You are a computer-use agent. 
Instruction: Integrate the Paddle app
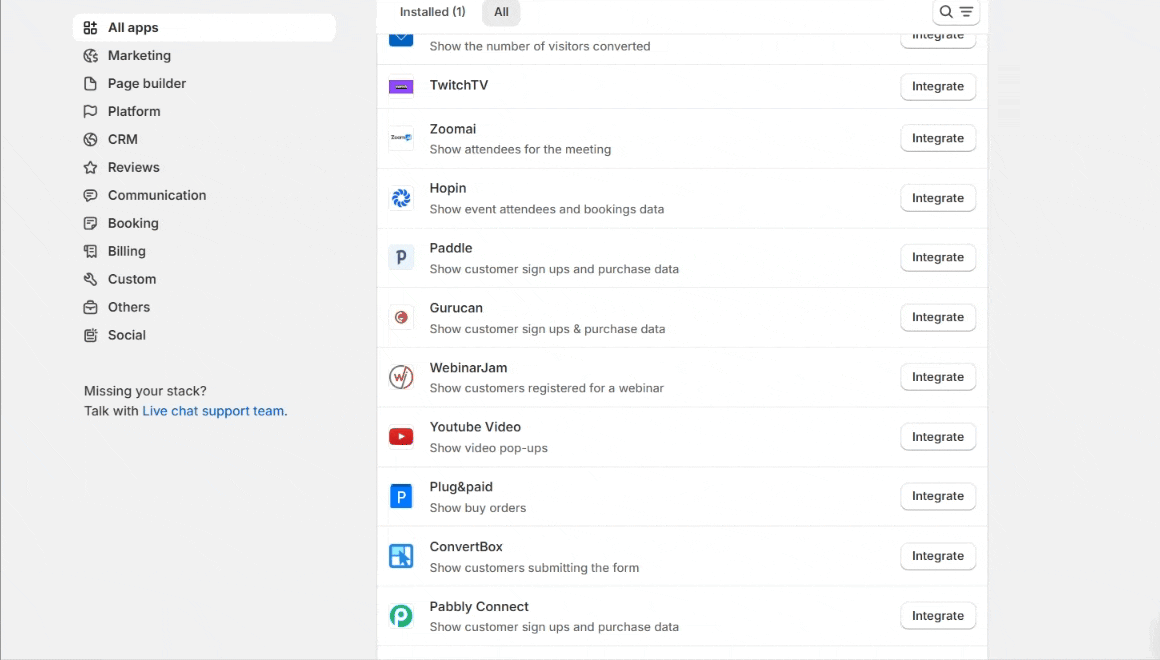(x=937, y=257)
